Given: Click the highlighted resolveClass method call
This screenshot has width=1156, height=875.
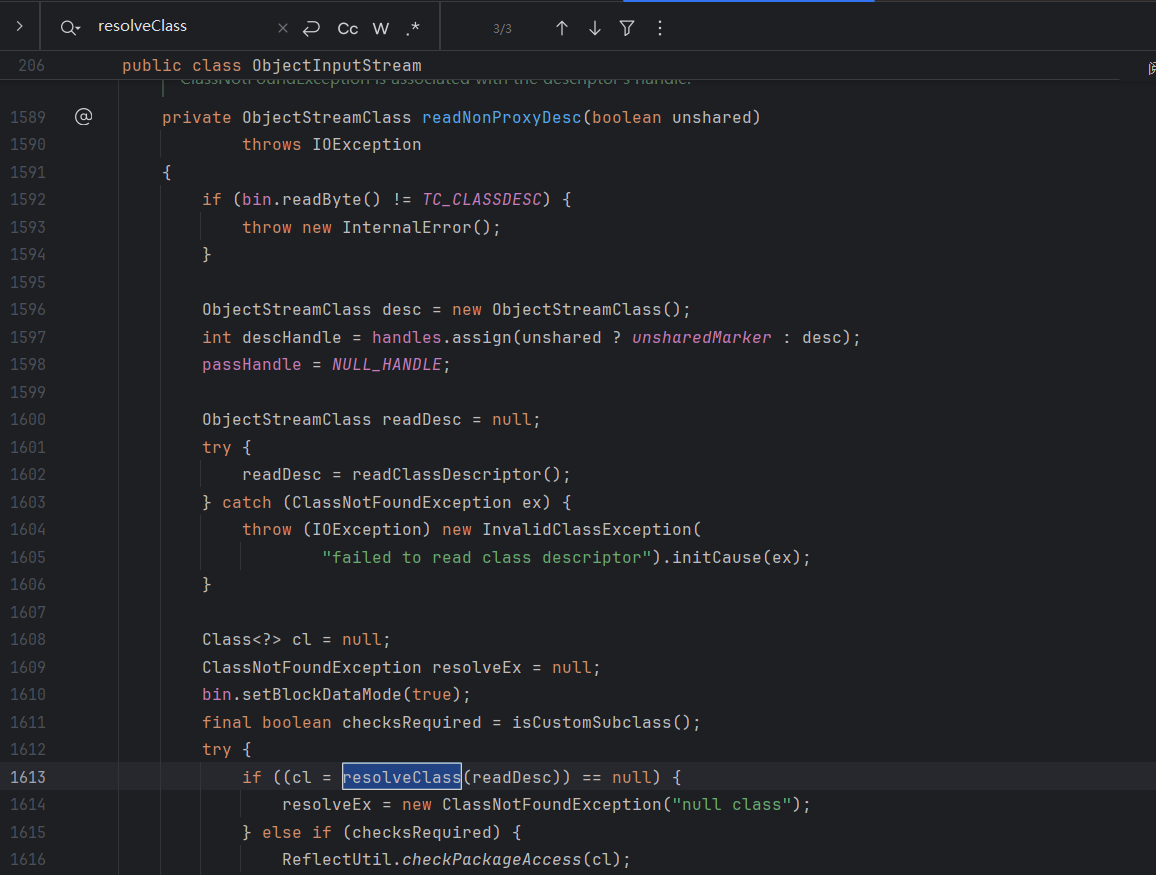Looking at the screenshot, I should 401,777.
